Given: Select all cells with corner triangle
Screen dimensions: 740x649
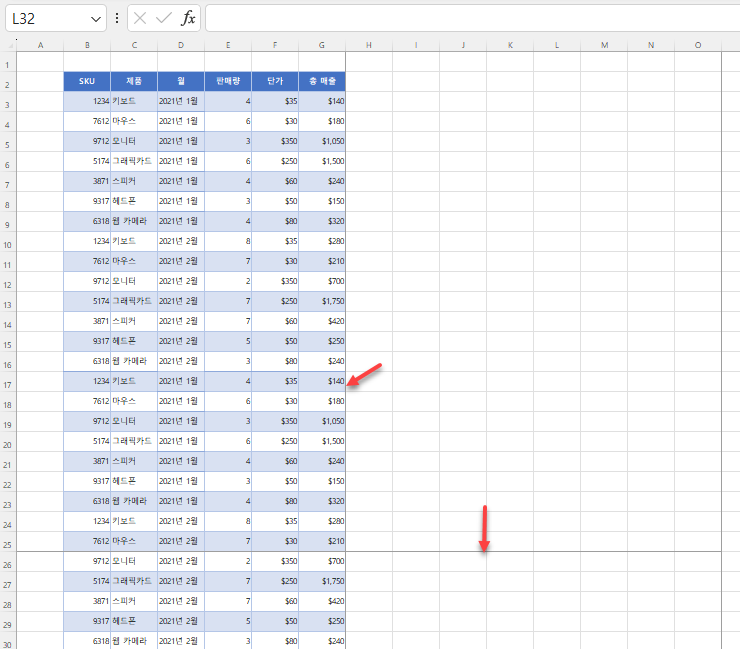Looking at the screenshot, I should 9,45.
